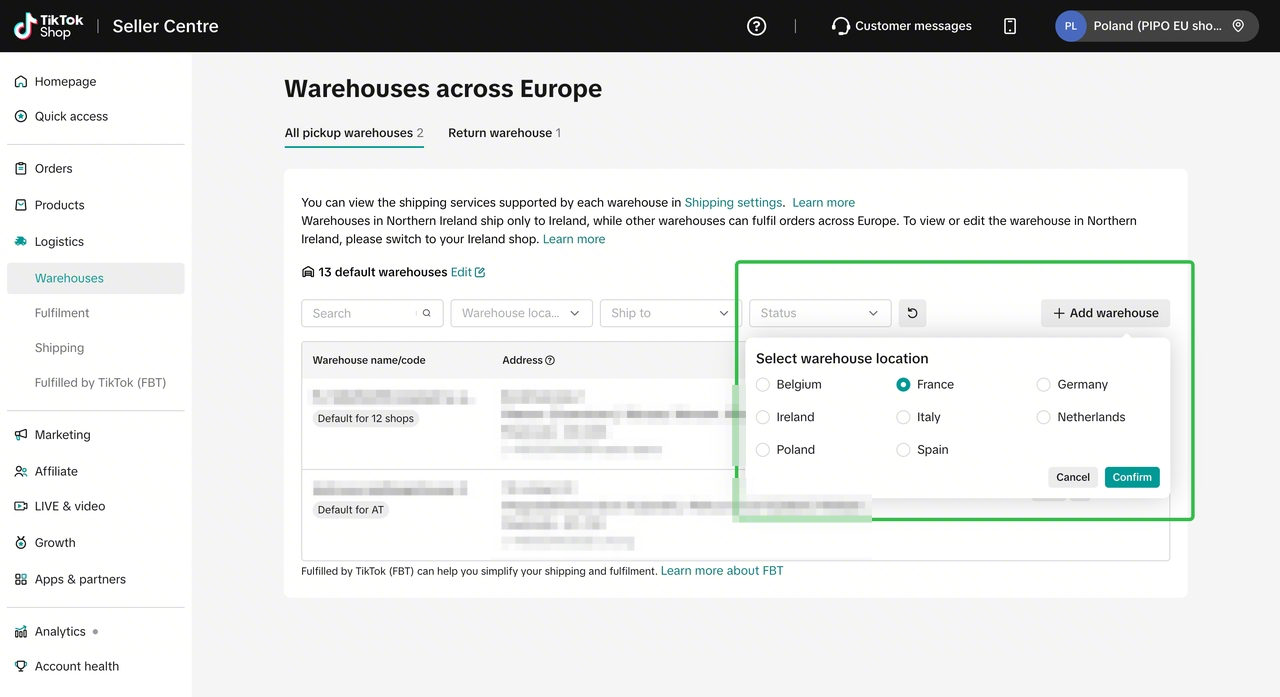Open Customer messages headset icon

(841, 26)
